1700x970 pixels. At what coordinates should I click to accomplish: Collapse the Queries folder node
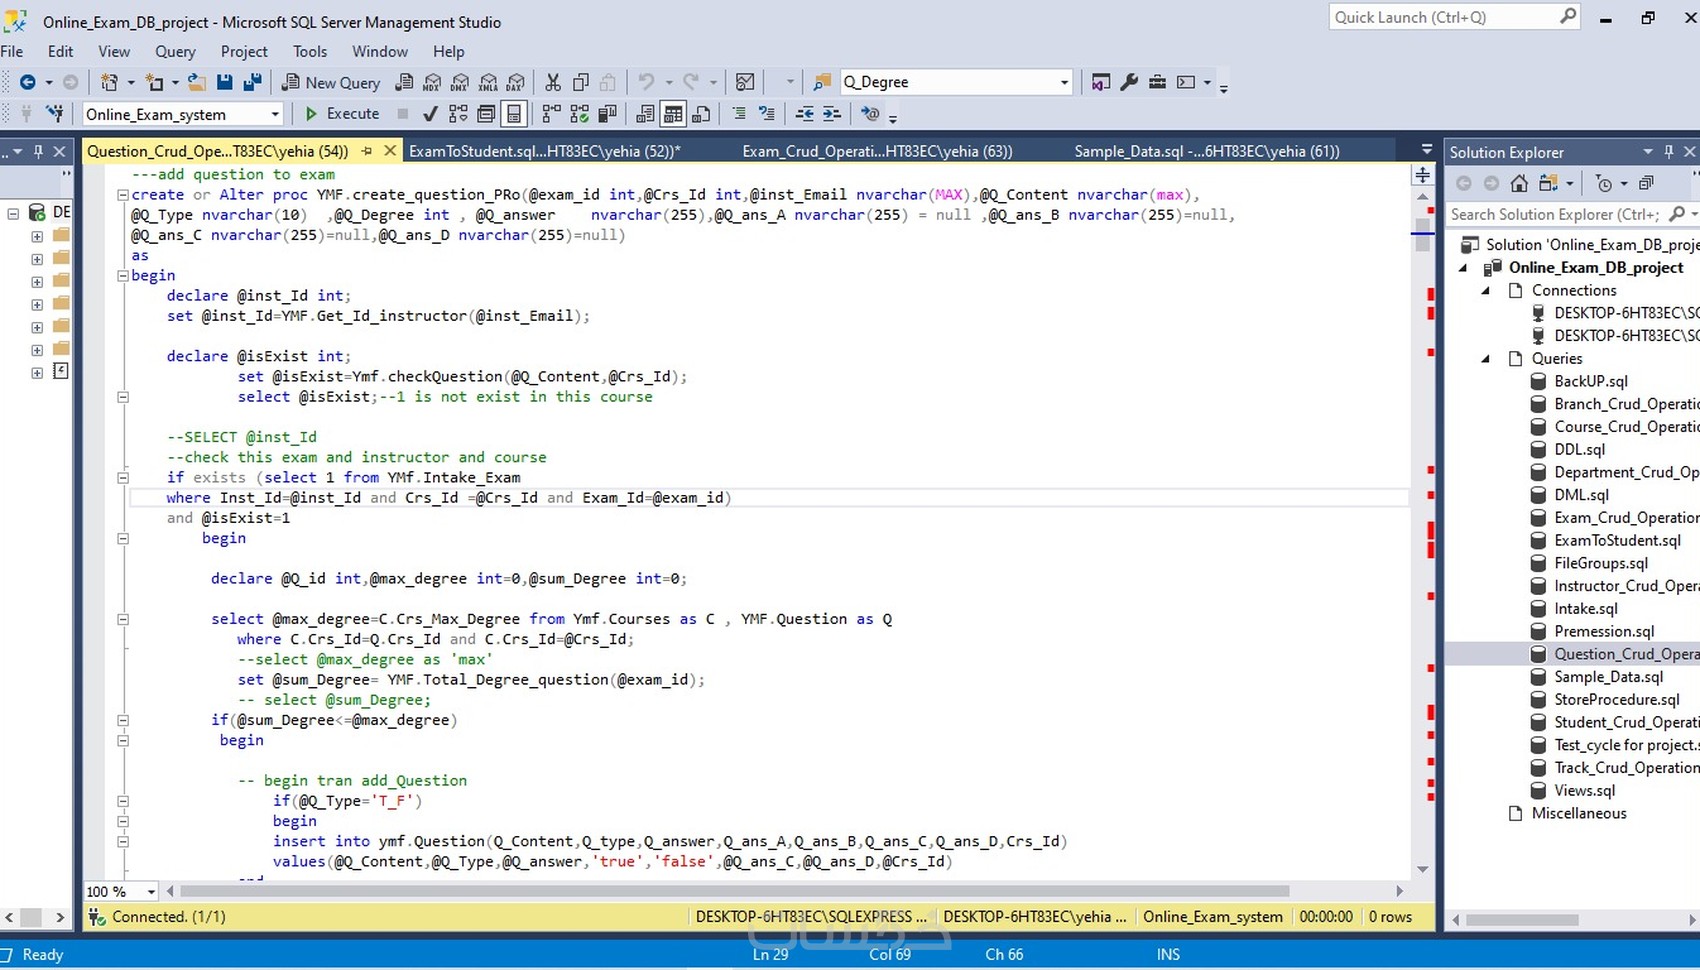1486,358
